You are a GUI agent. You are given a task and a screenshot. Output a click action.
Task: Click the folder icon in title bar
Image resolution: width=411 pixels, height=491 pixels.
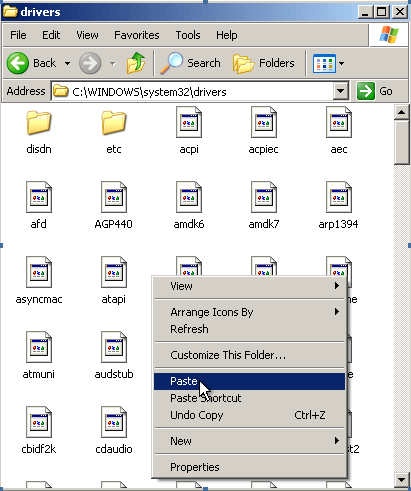coord(10,12)
